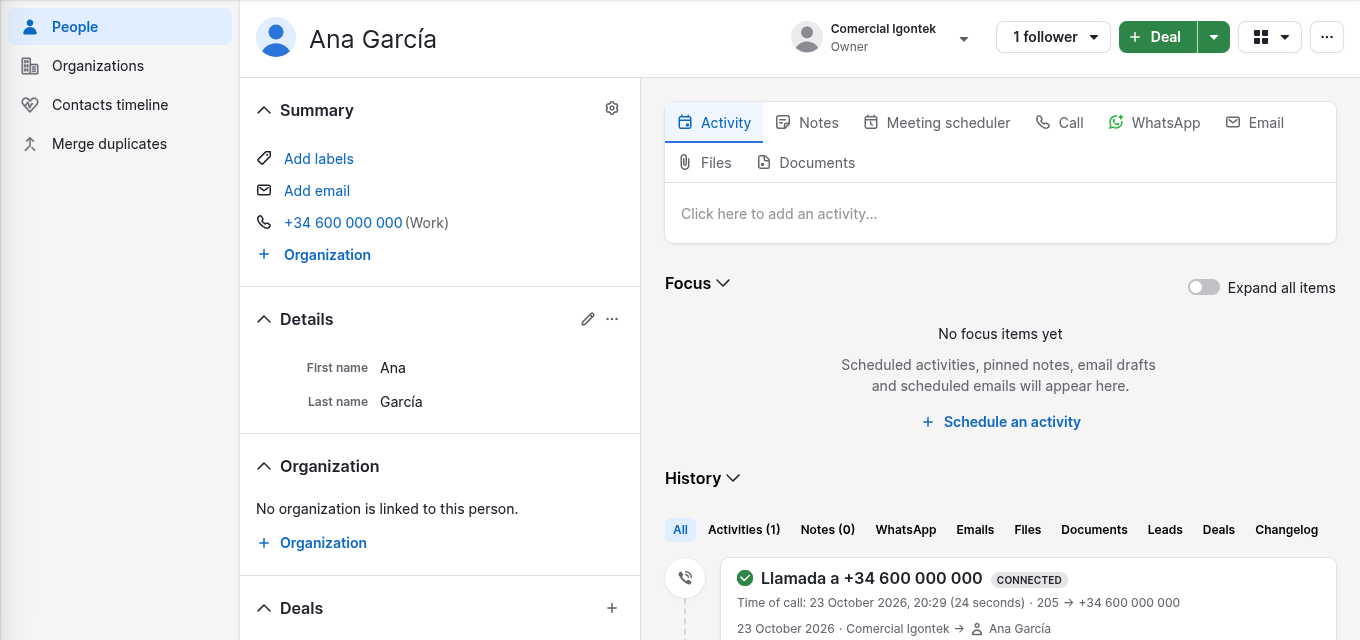This screenshot has width=1360, height=640.
Task: Open the Meeting scheduler tab
Action: click(937, 123)
